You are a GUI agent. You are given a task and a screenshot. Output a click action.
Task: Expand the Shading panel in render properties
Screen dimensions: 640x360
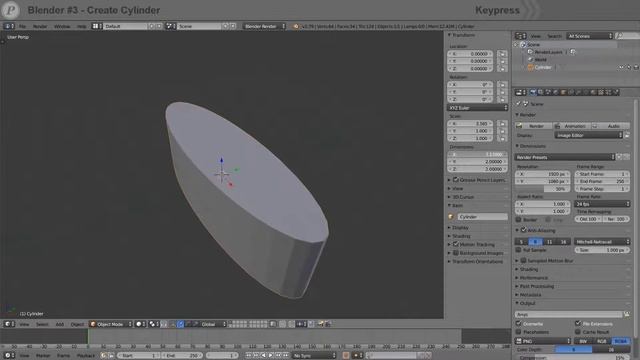click(x=529, y=269)
